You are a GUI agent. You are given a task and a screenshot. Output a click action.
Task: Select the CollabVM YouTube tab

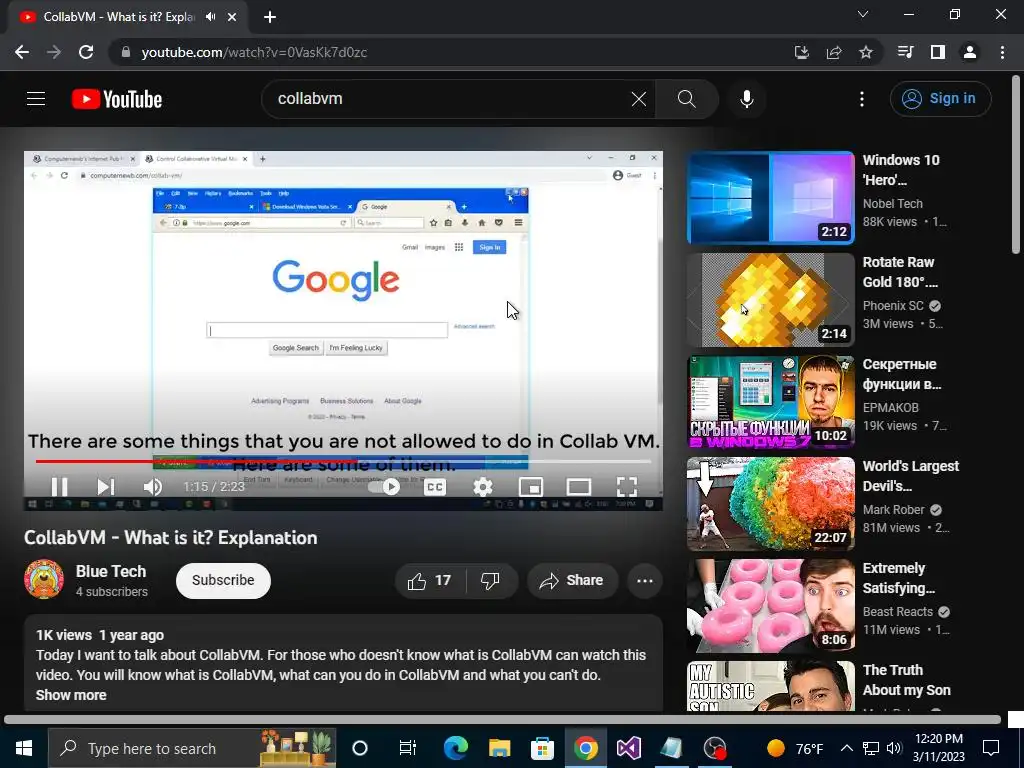click(118, 17)
